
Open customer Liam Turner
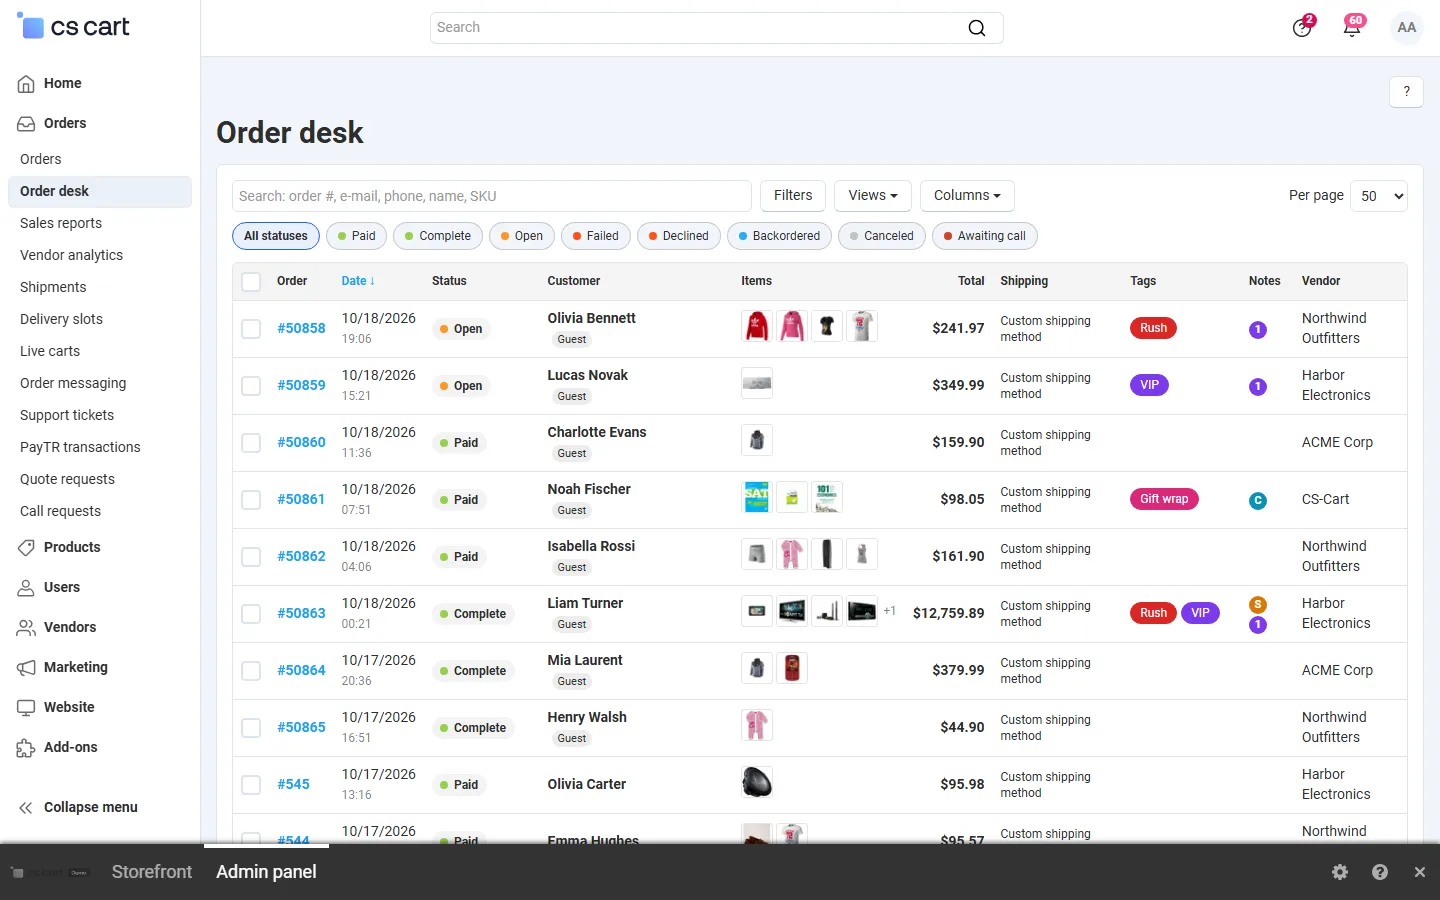pos(585,603)
